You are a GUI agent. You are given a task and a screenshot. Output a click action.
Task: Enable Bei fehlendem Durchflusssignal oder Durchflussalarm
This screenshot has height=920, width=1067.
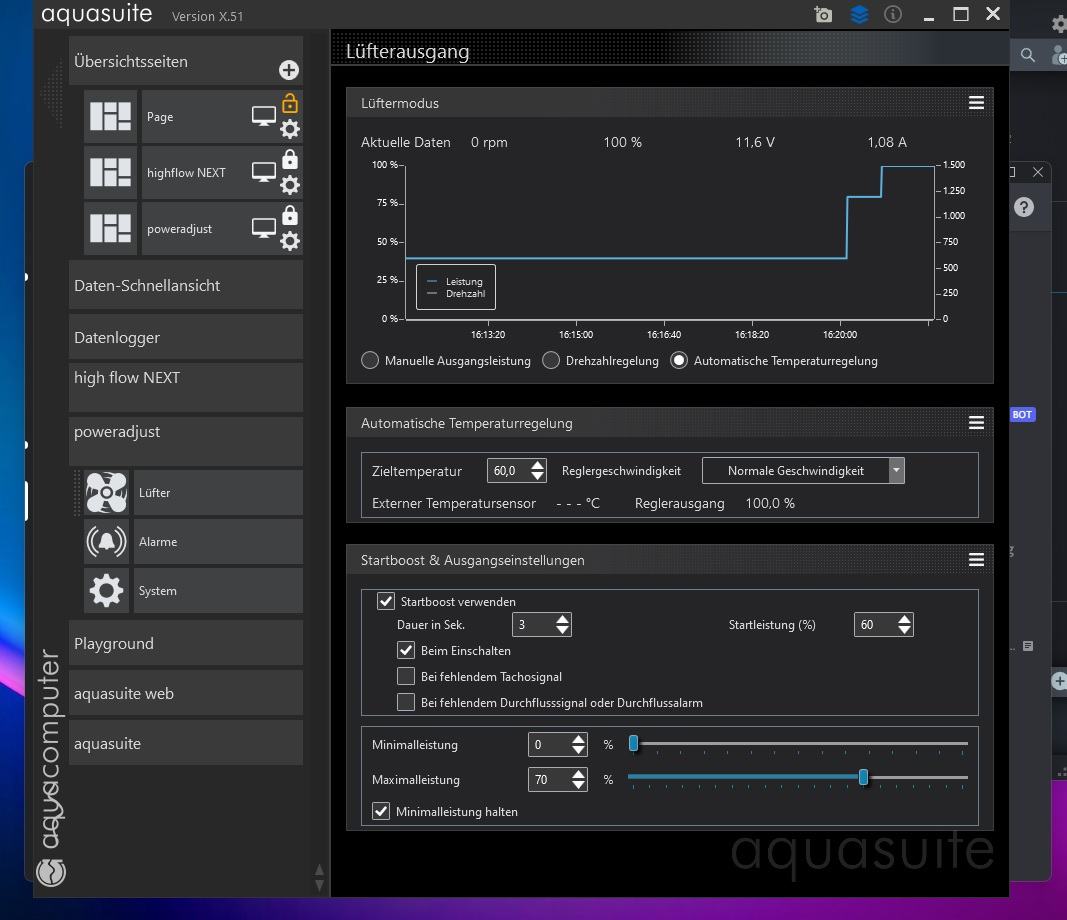click(x=406, y=702)
